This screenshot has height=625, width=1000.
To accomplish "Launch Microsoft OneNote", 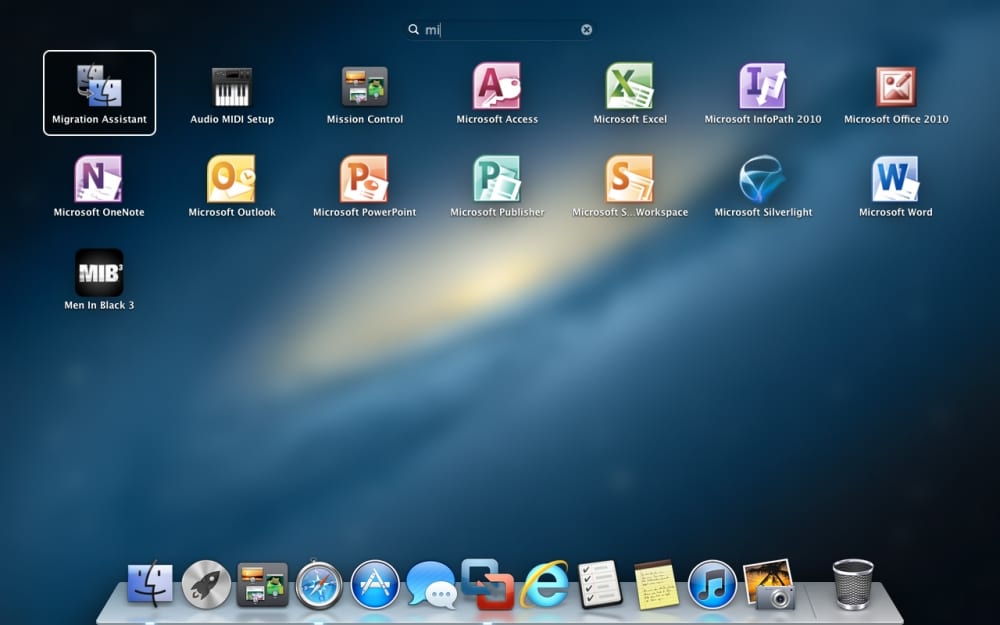I will [x=98, y=179].
